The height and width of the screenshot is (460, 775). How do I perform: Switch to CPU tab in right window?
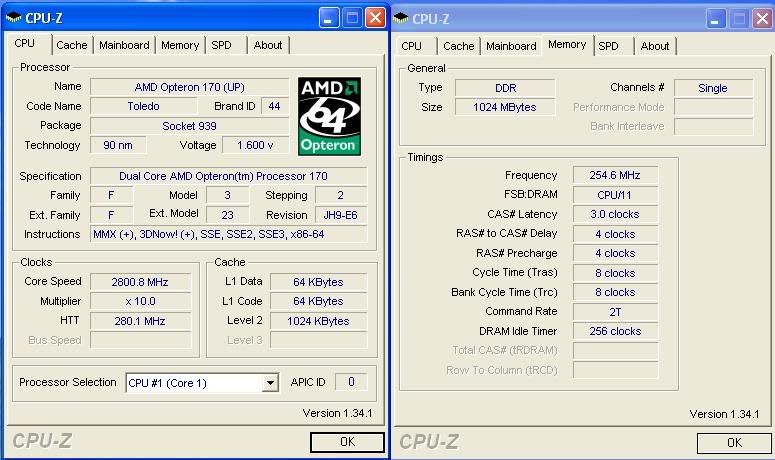(411, 46)
